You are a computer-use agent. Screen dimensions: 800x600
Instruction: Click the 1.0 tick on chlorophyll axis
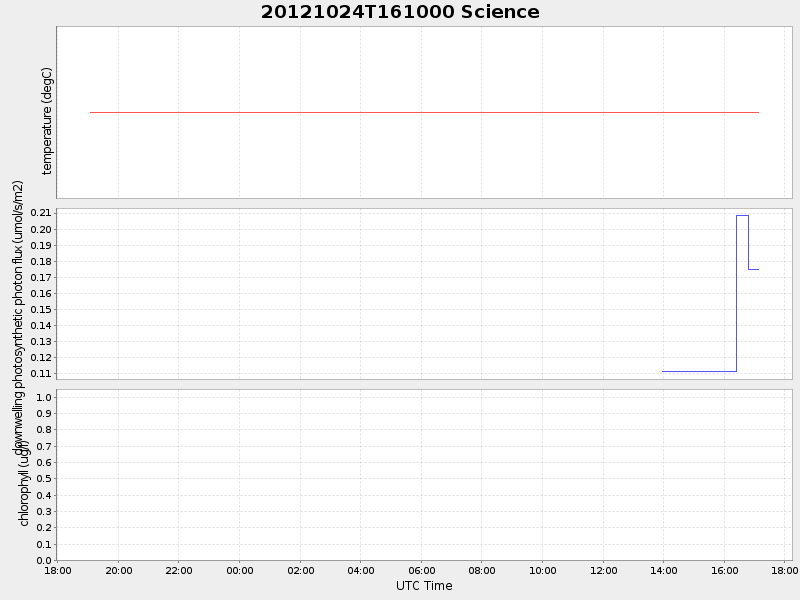44,397
